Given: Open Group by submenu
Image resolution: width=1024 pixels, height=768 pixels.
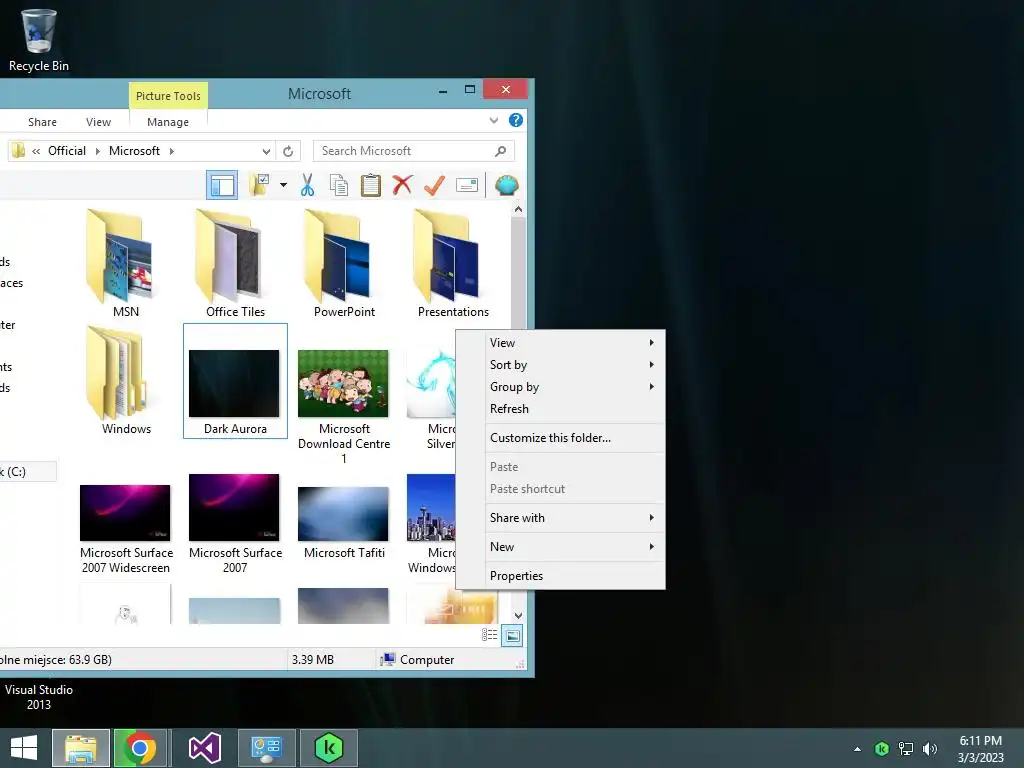Looking at the screenshot, I should tap(574, 387).
